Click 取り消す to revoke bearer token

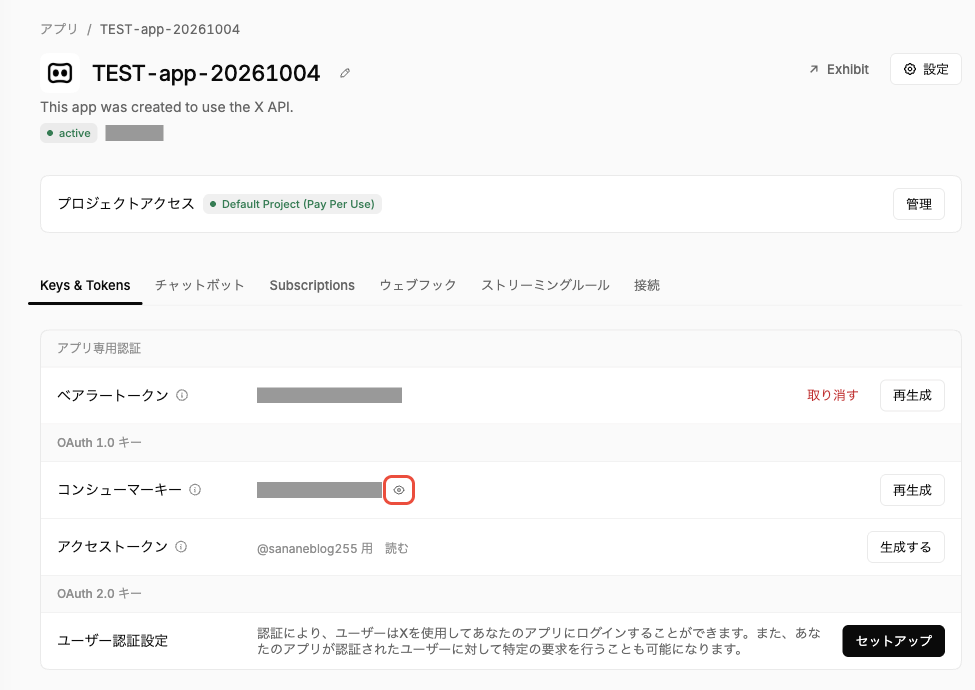click(833, 395)
